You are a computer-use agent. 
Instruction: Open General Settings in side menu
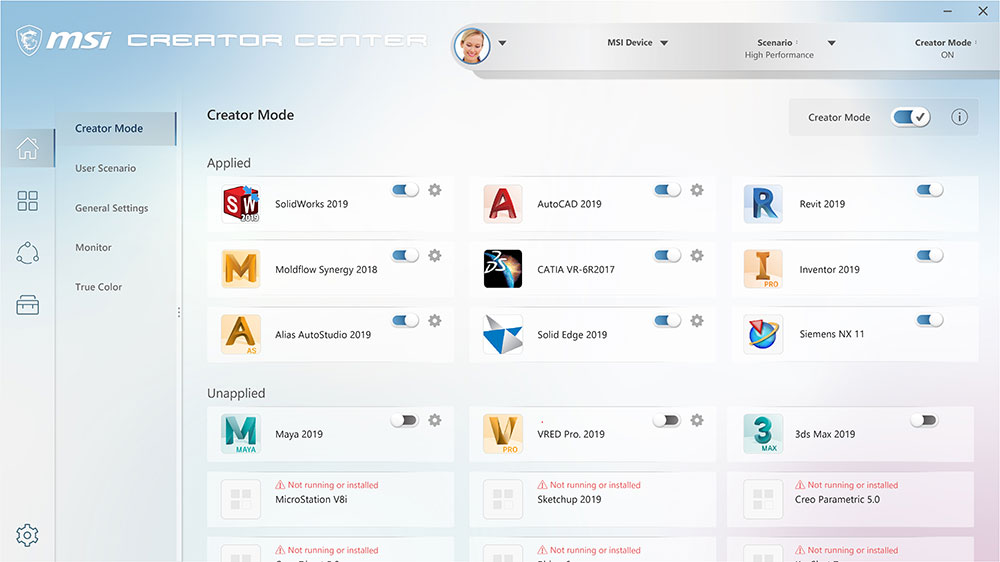pyautogui.click(x=111, y=208)
